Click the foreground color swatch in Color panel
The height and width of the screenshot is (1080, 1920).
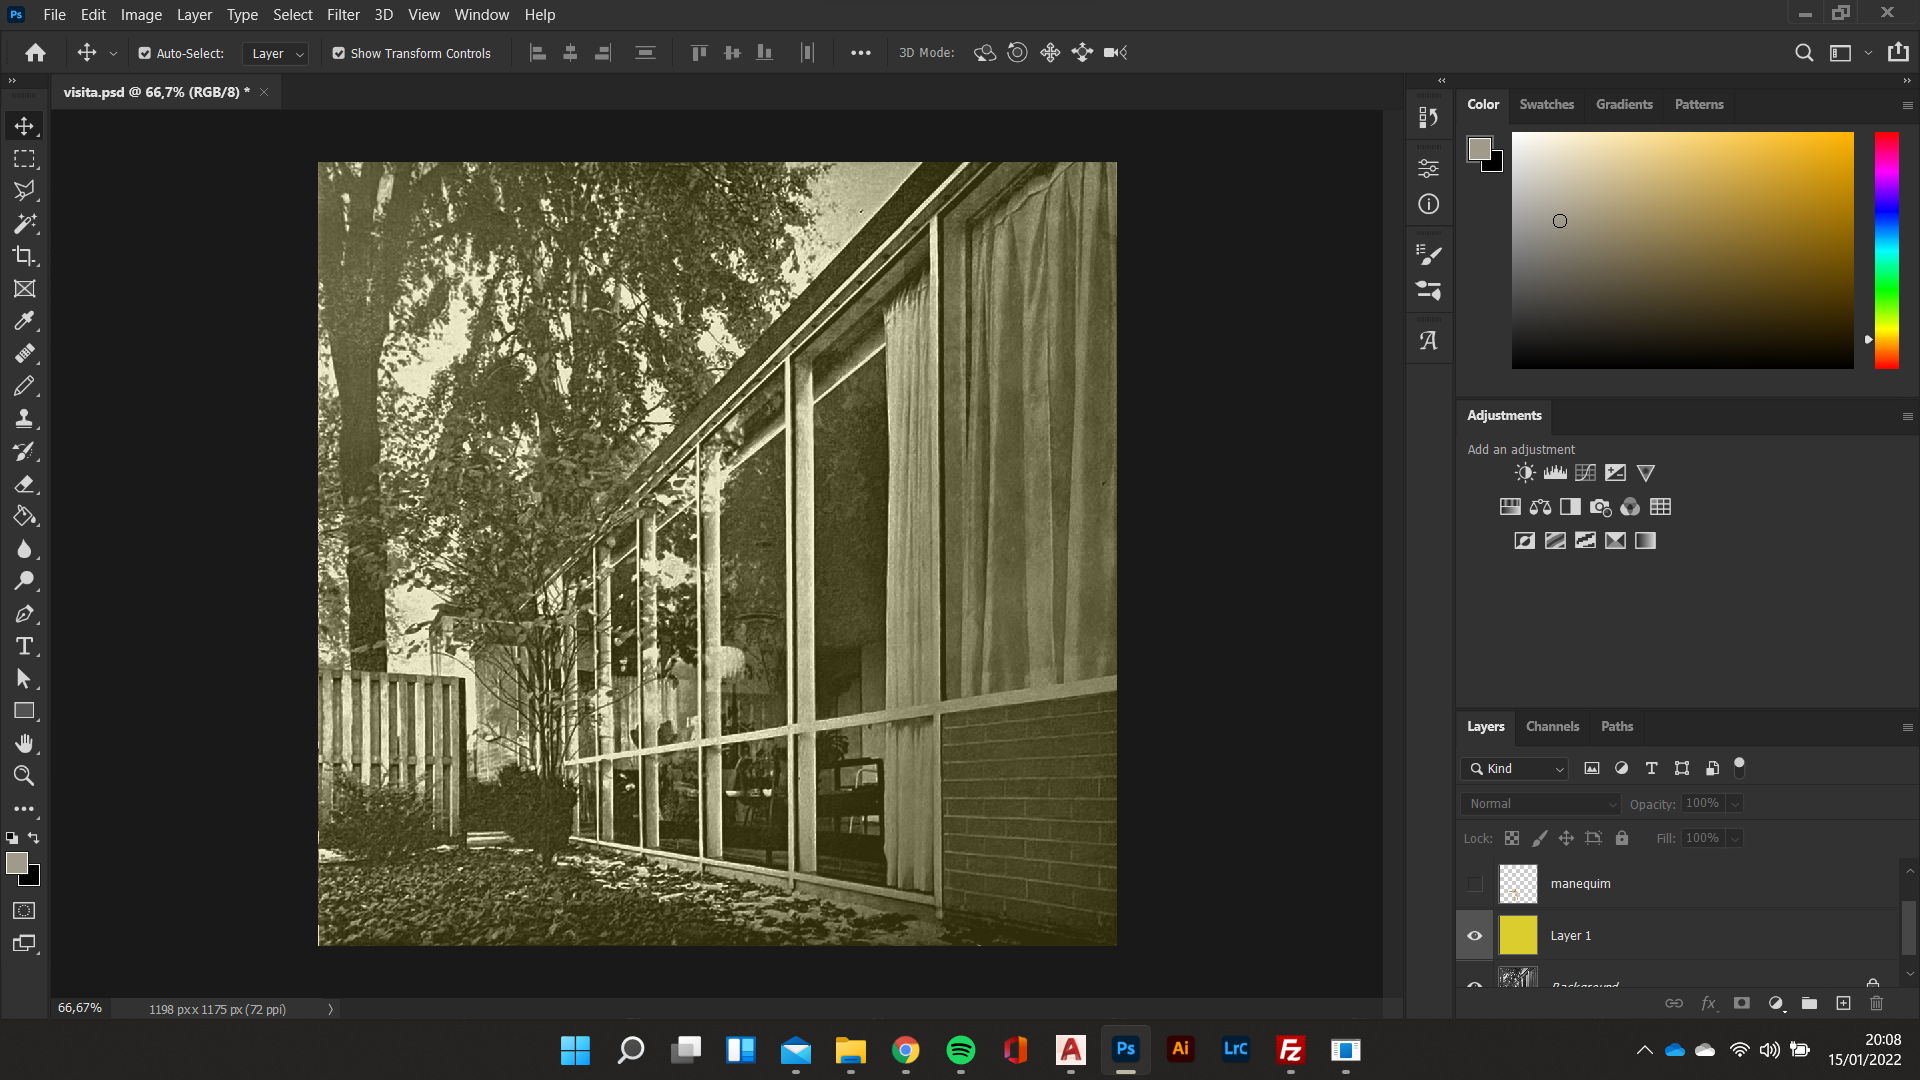coord(1479,149)
